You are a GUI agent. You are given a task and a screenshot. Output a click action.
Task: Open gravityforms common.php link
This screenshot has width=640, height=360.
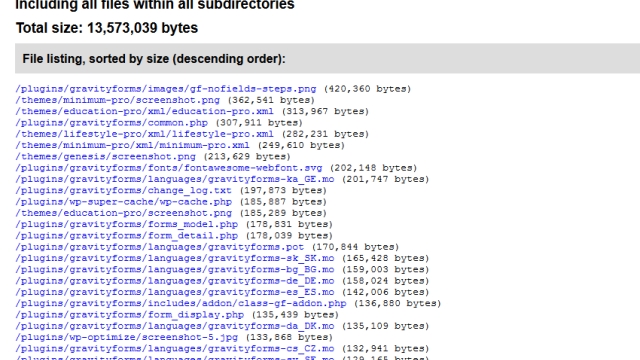pyautogui.click(x=111, y=123)
